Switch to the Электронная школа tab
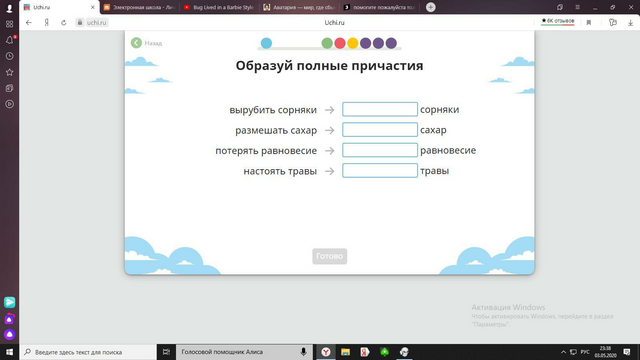Screen dimensions: 640x360 139,7
